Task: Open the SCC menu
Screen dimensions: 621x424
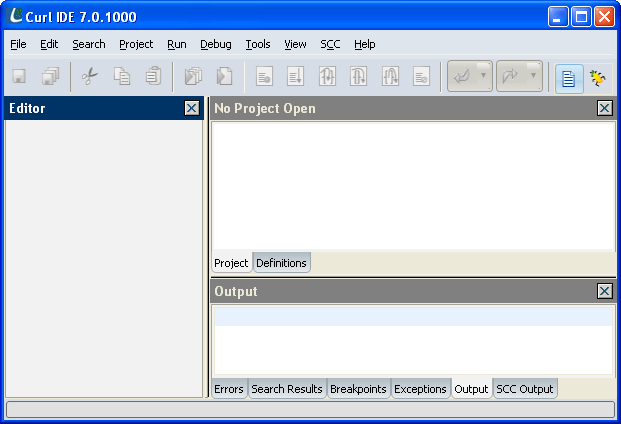Action: tap(330, 44)
